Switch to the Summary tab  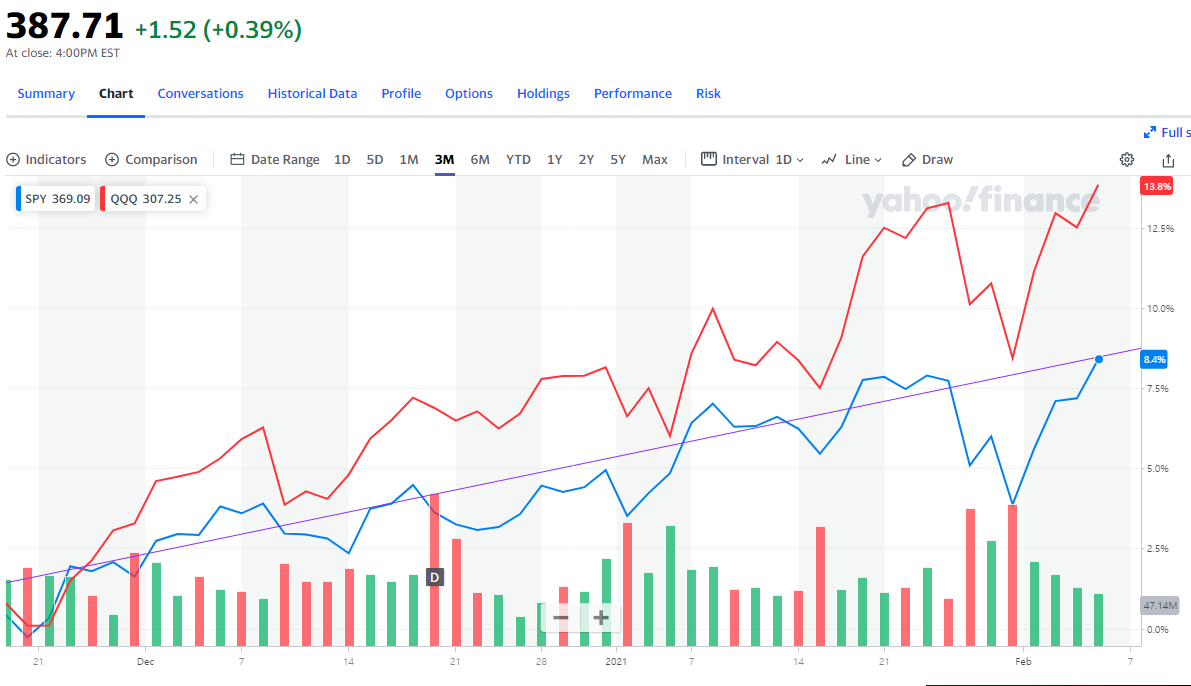click(46, 93)
